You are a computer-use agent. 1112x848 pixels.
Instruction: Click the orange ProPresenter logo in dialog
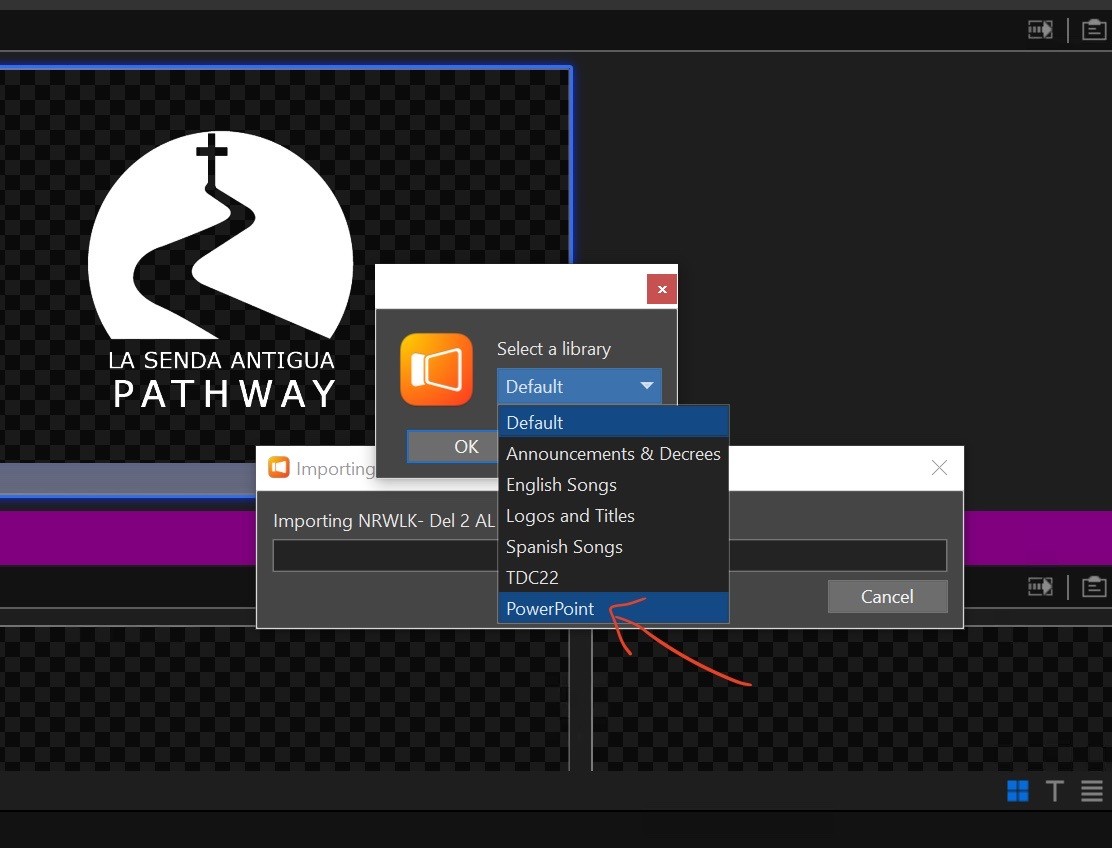[x=436, y=369]
